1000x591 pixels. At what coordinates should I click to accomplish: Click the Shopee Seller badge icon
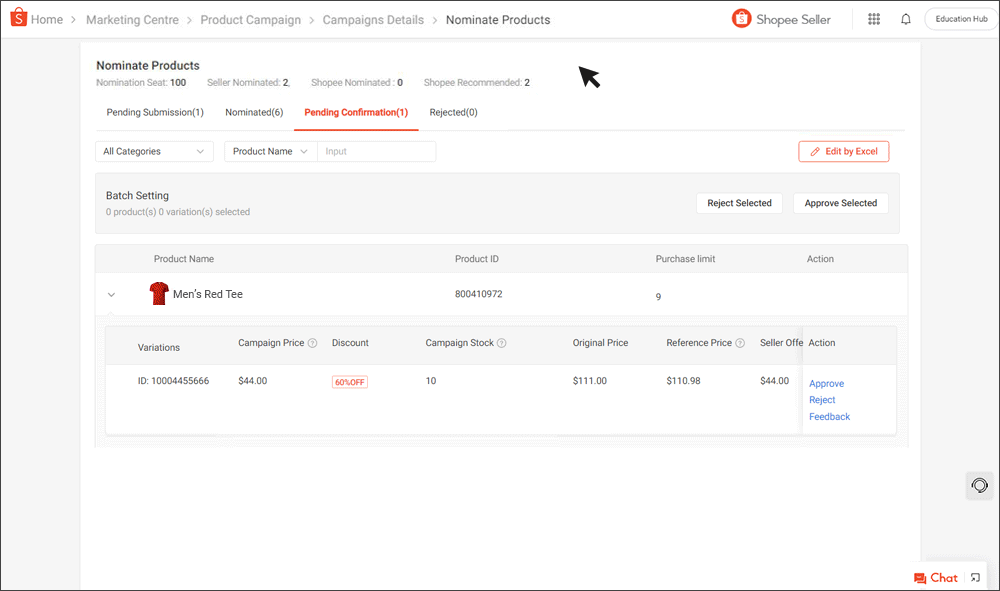[x=741, y=18]
